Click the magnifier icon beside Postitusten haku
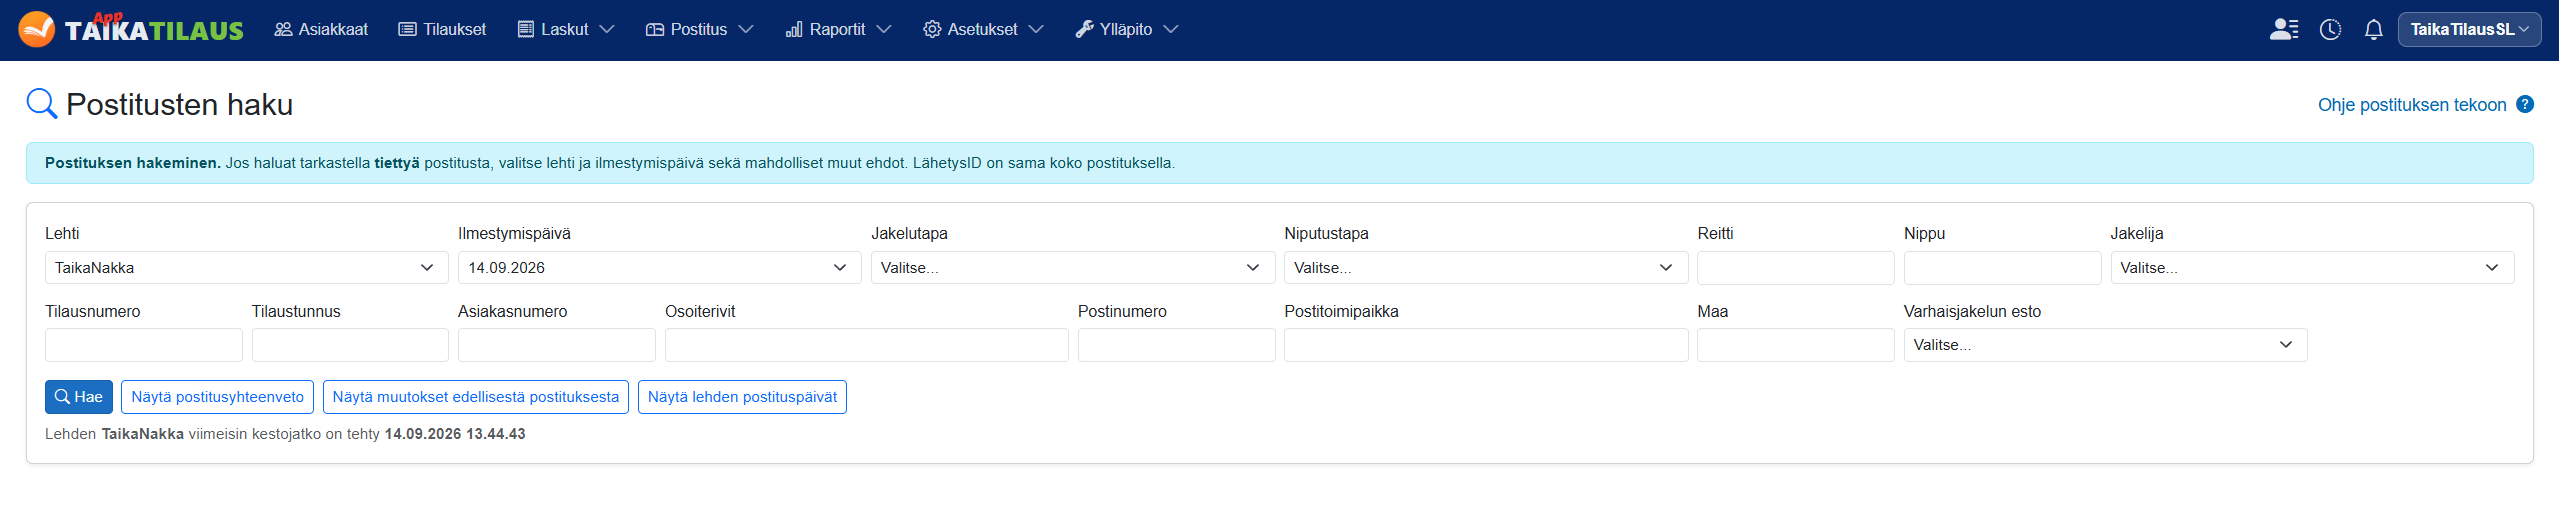 (42, 104)
